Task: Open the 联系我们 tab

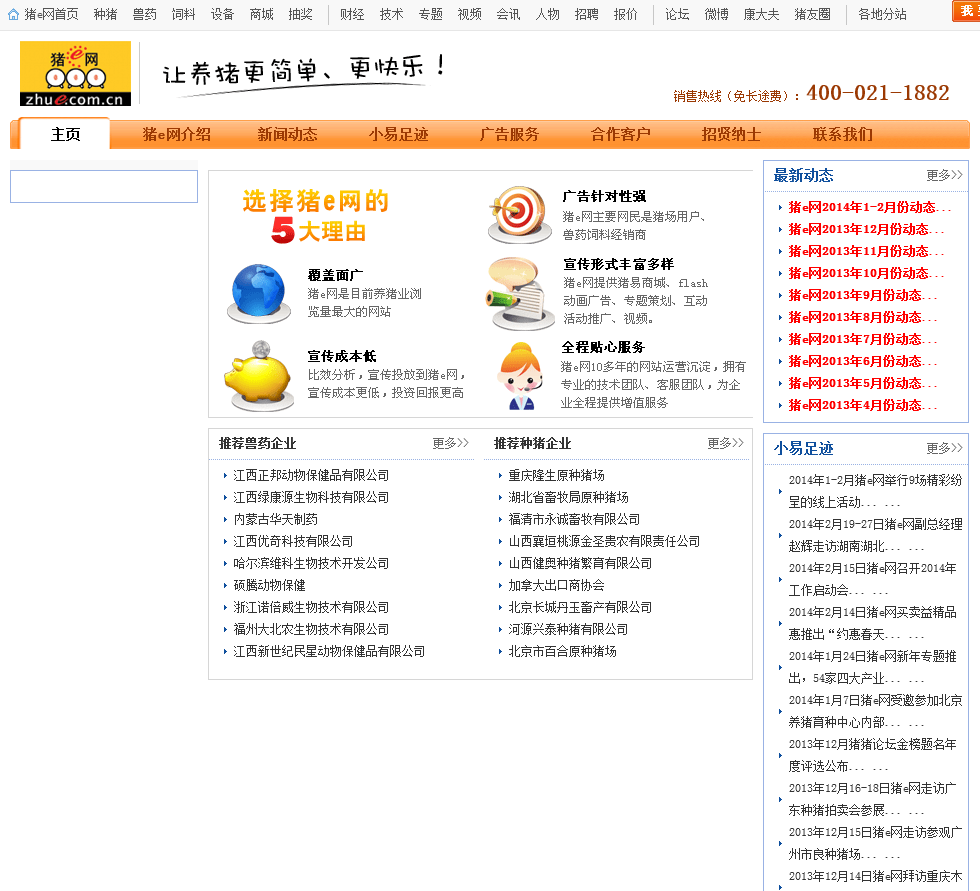Action: (842, 134)
